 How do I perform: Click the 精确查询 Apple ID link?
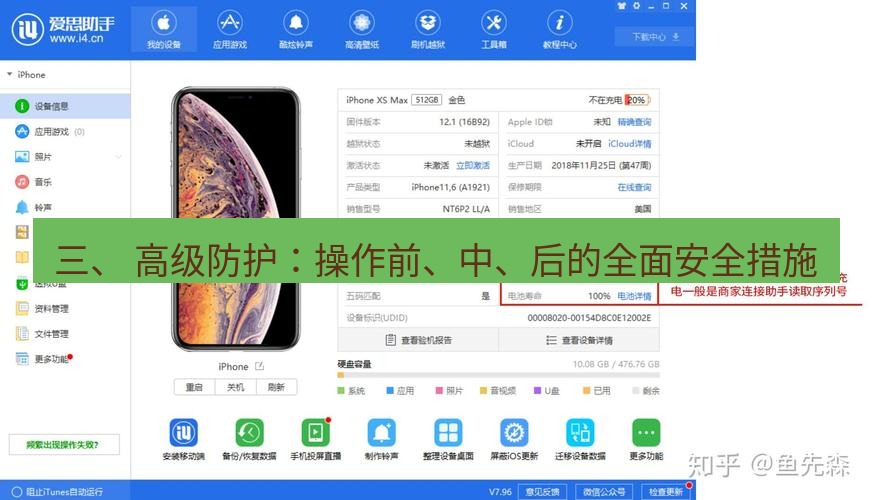634,122
